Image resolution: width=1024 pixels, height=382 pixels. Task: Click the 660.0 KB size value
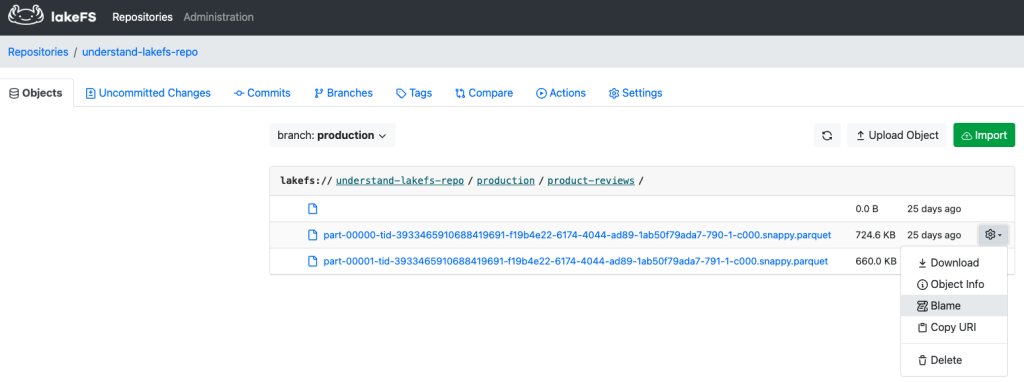click(x=876, y=261)
